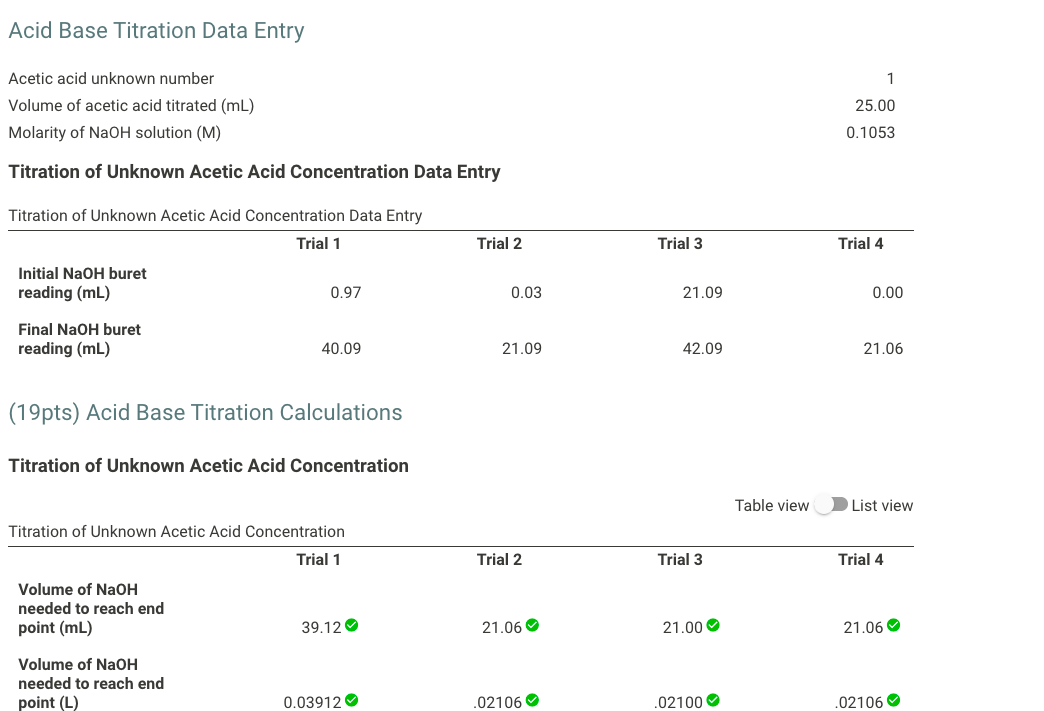This screenshot has height=711, width=1044.
Task: Select the NaOH molarity value 0.1053
Action: click(874, 132)
